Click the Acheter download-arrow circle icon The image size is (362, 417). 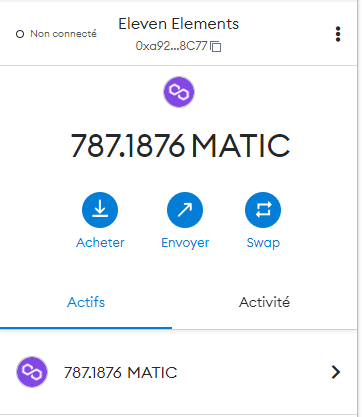pyautogui.click(x=100, y=210)
